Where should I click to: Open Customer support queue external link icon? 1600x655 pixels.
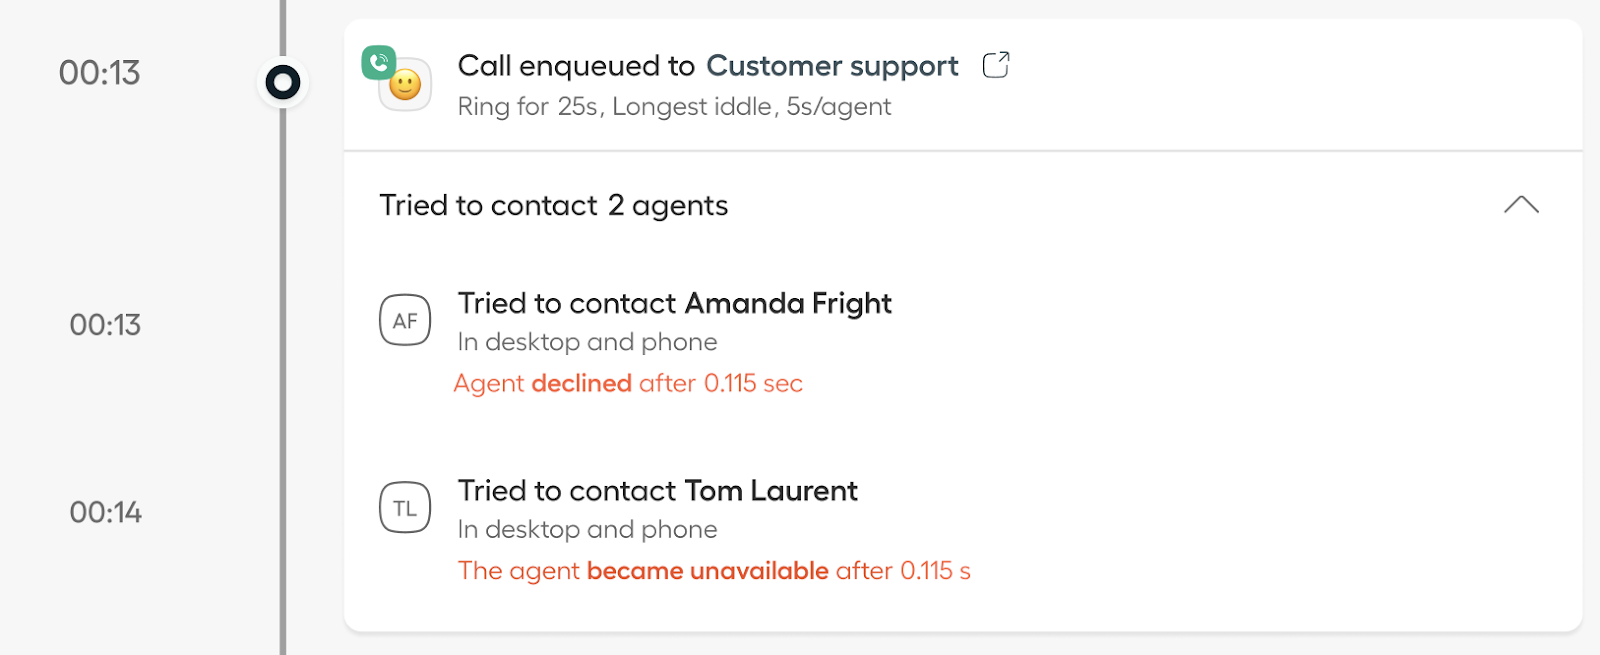pos(996,65)
